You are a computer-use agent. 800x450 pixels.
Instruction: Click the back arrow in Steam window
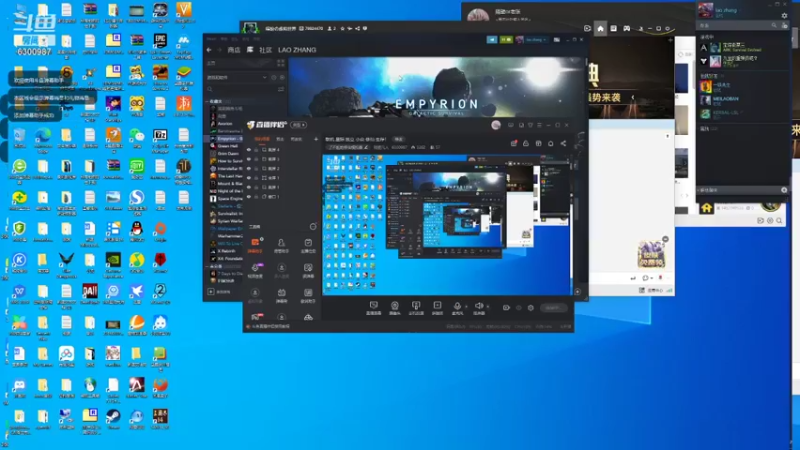tap(209, 50)
